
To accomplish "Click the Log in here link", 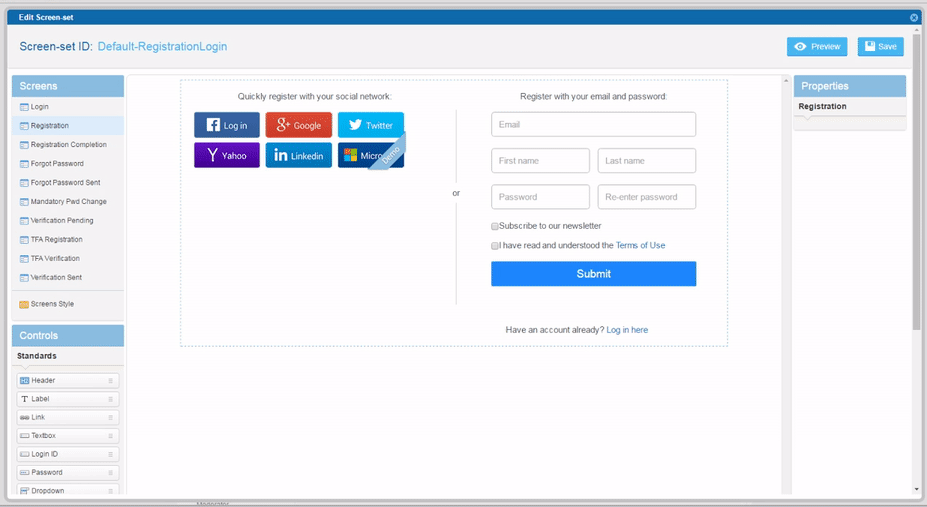I will pyautogui.click(x=627, y=330).
